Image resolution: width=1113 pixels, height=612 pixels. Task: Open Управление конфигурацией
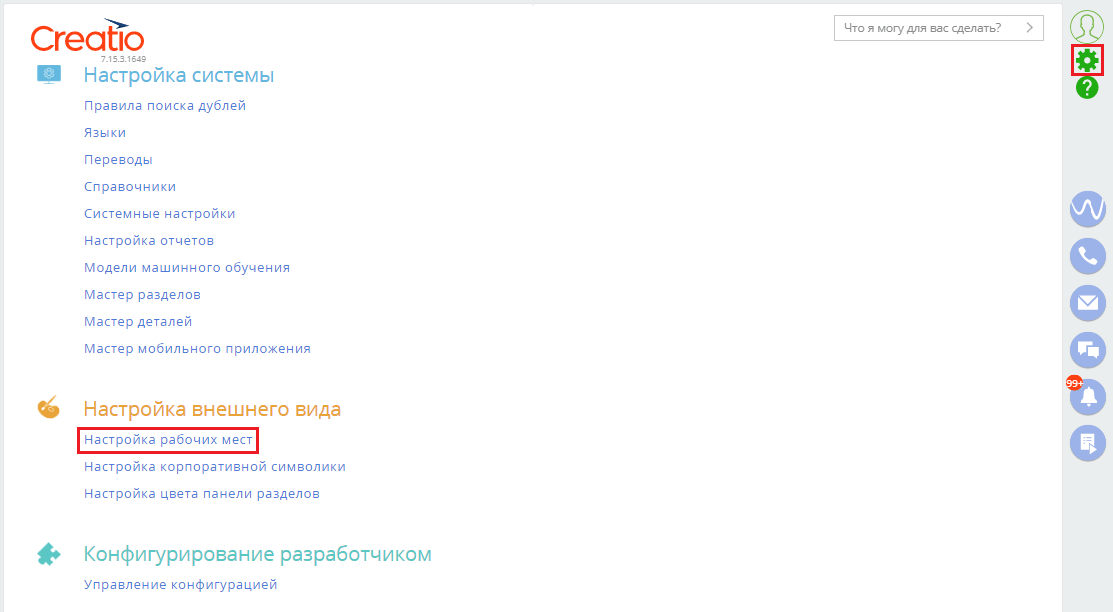point(180,584)
